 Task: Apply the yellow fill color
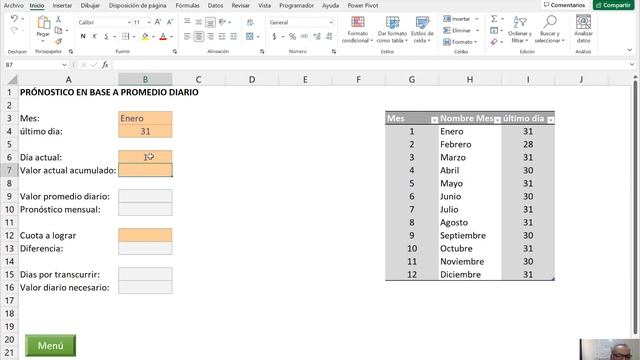(x=145, y=37)
